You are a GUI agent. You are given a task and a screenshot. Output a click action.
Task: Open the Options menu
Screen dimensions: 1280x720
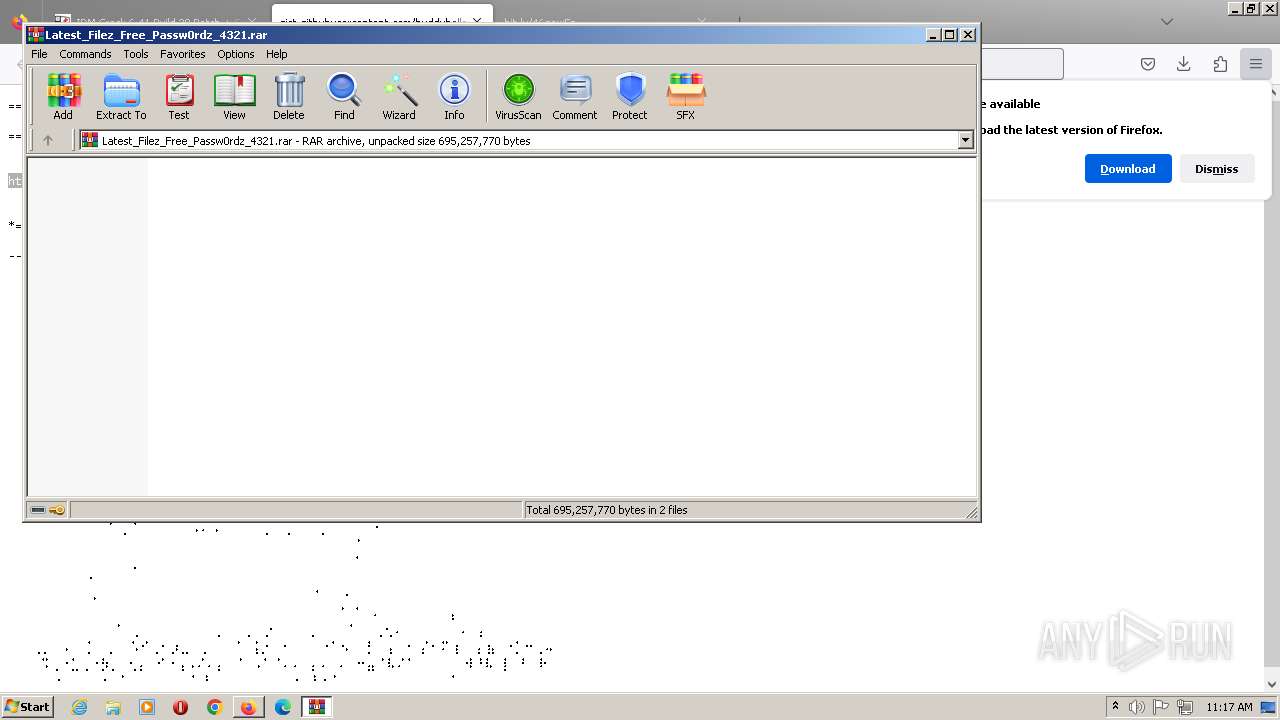click(x=236, y=54)
